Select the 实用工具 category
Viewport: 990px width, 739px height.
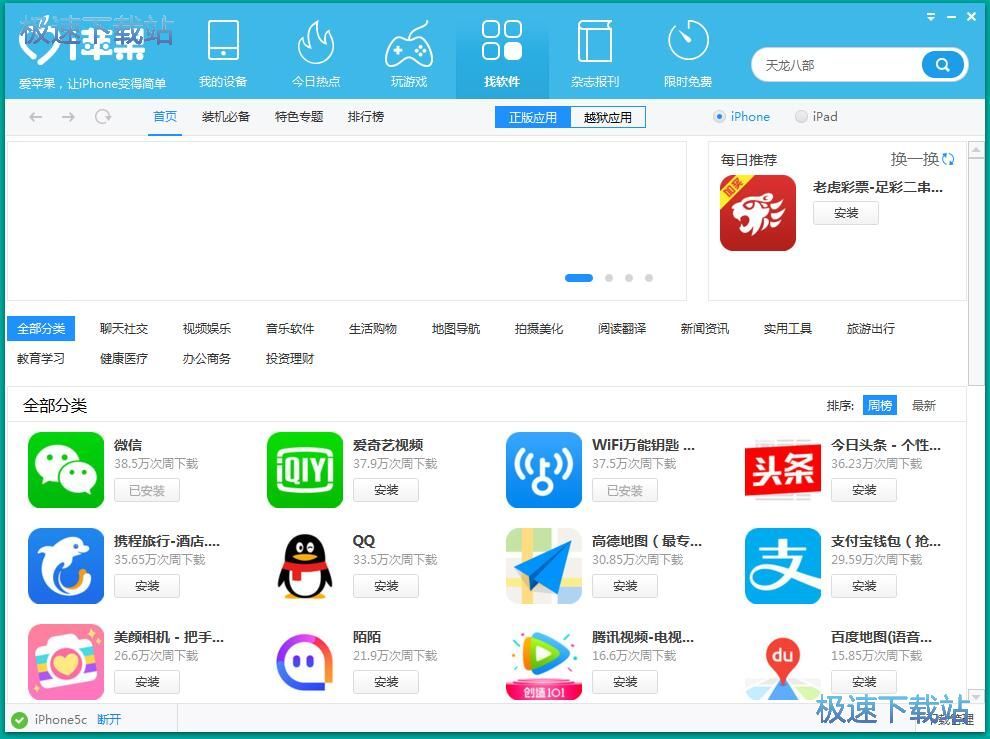coord(788,328)
